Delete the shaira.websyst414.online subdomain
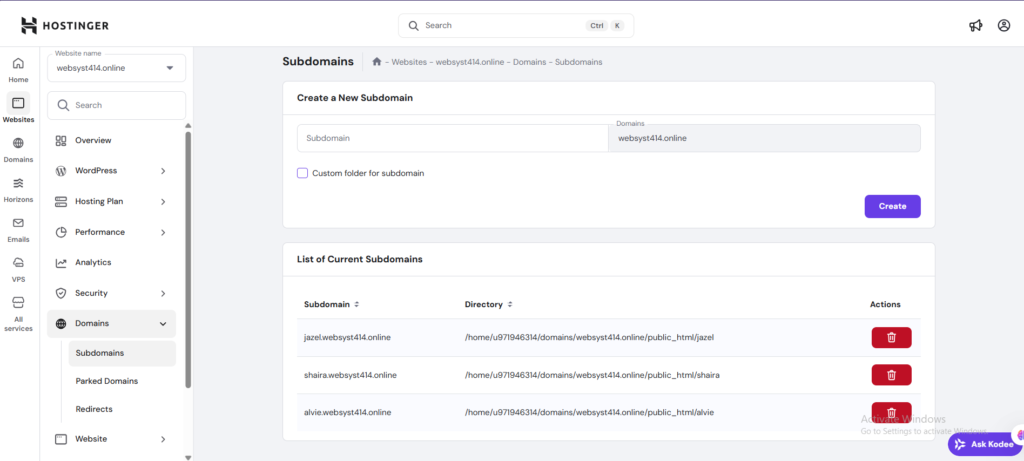Image resolution: width=1024 pixels, height=461 pixels. (891, 375)
